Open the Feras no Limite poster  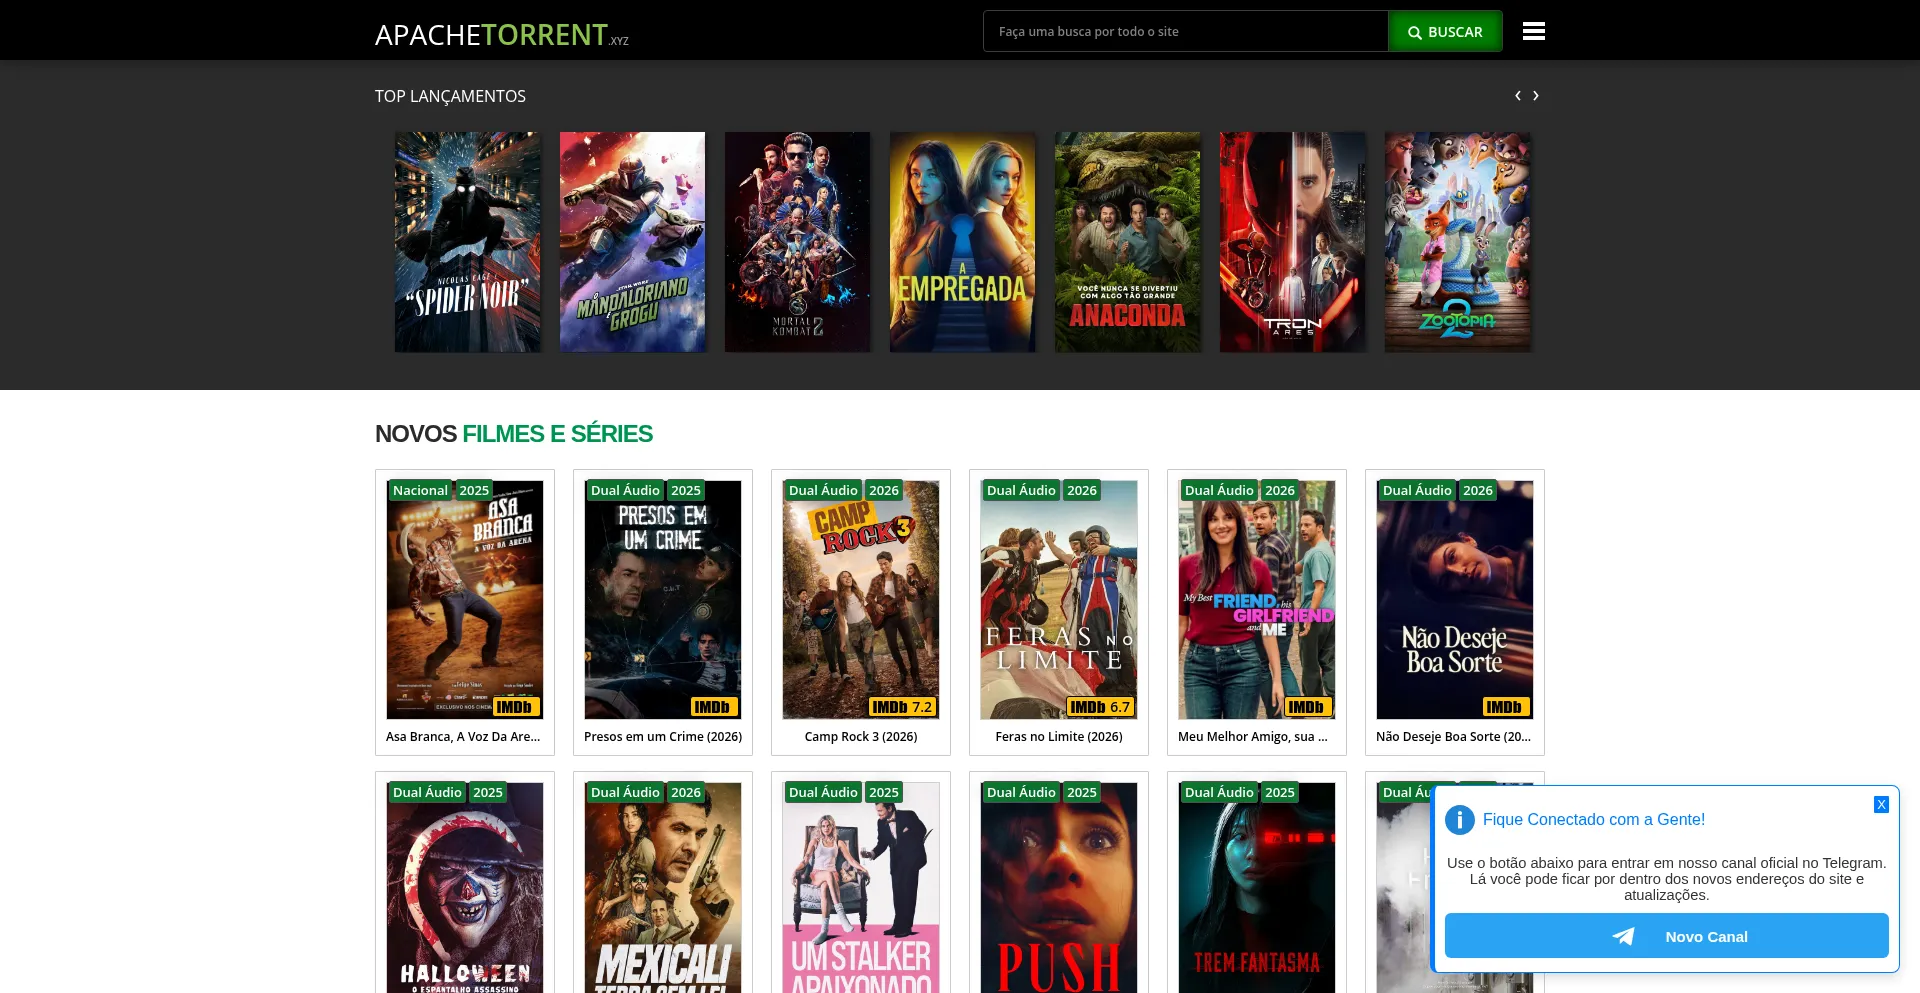tap(1059, 600)
